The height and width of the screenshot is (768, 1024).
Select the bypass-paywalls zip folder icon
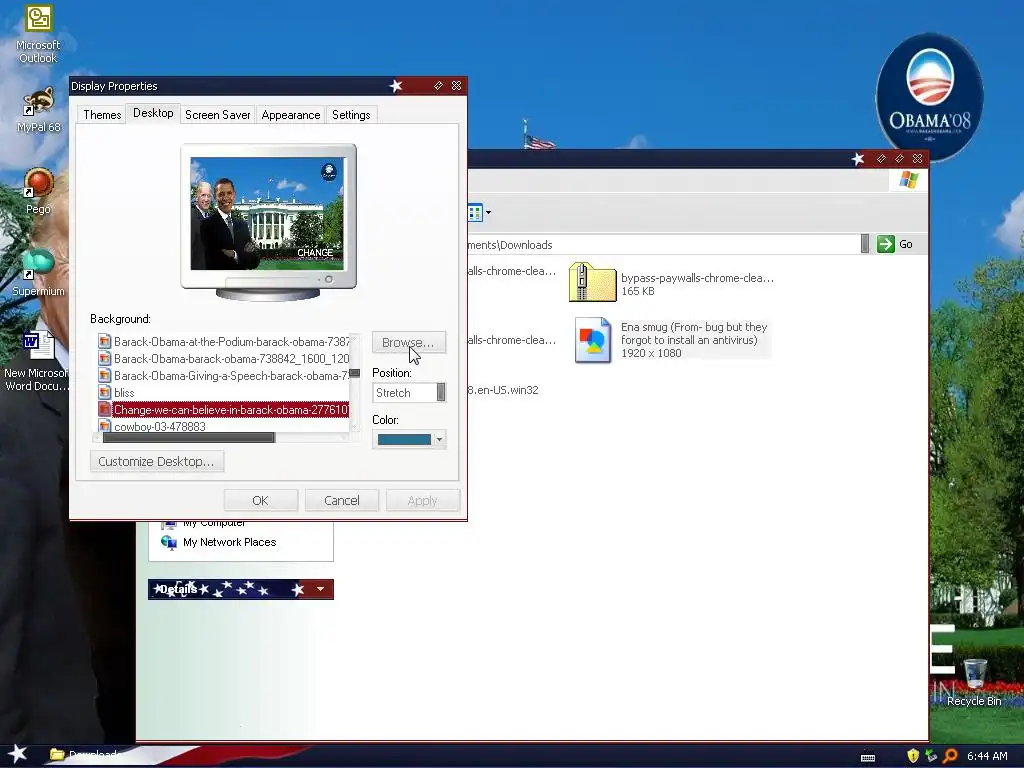(x=592, y=282)
